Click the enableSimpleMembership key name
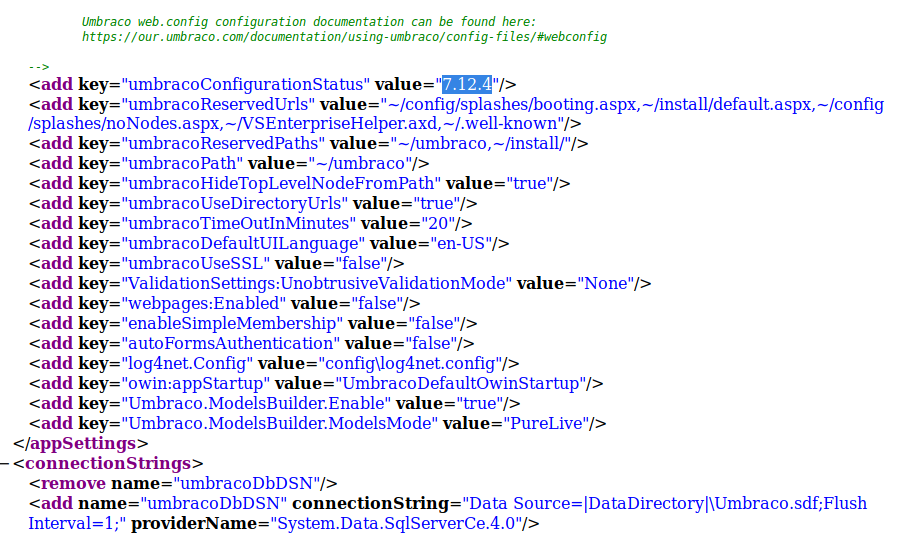 click(x=231, y=324)
